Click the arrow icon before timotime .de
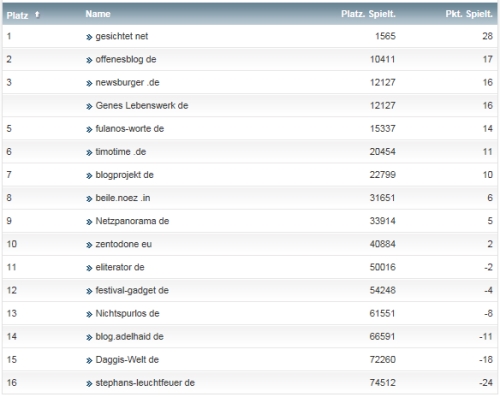This screenshot has height=397, width=500. (89, 153)
